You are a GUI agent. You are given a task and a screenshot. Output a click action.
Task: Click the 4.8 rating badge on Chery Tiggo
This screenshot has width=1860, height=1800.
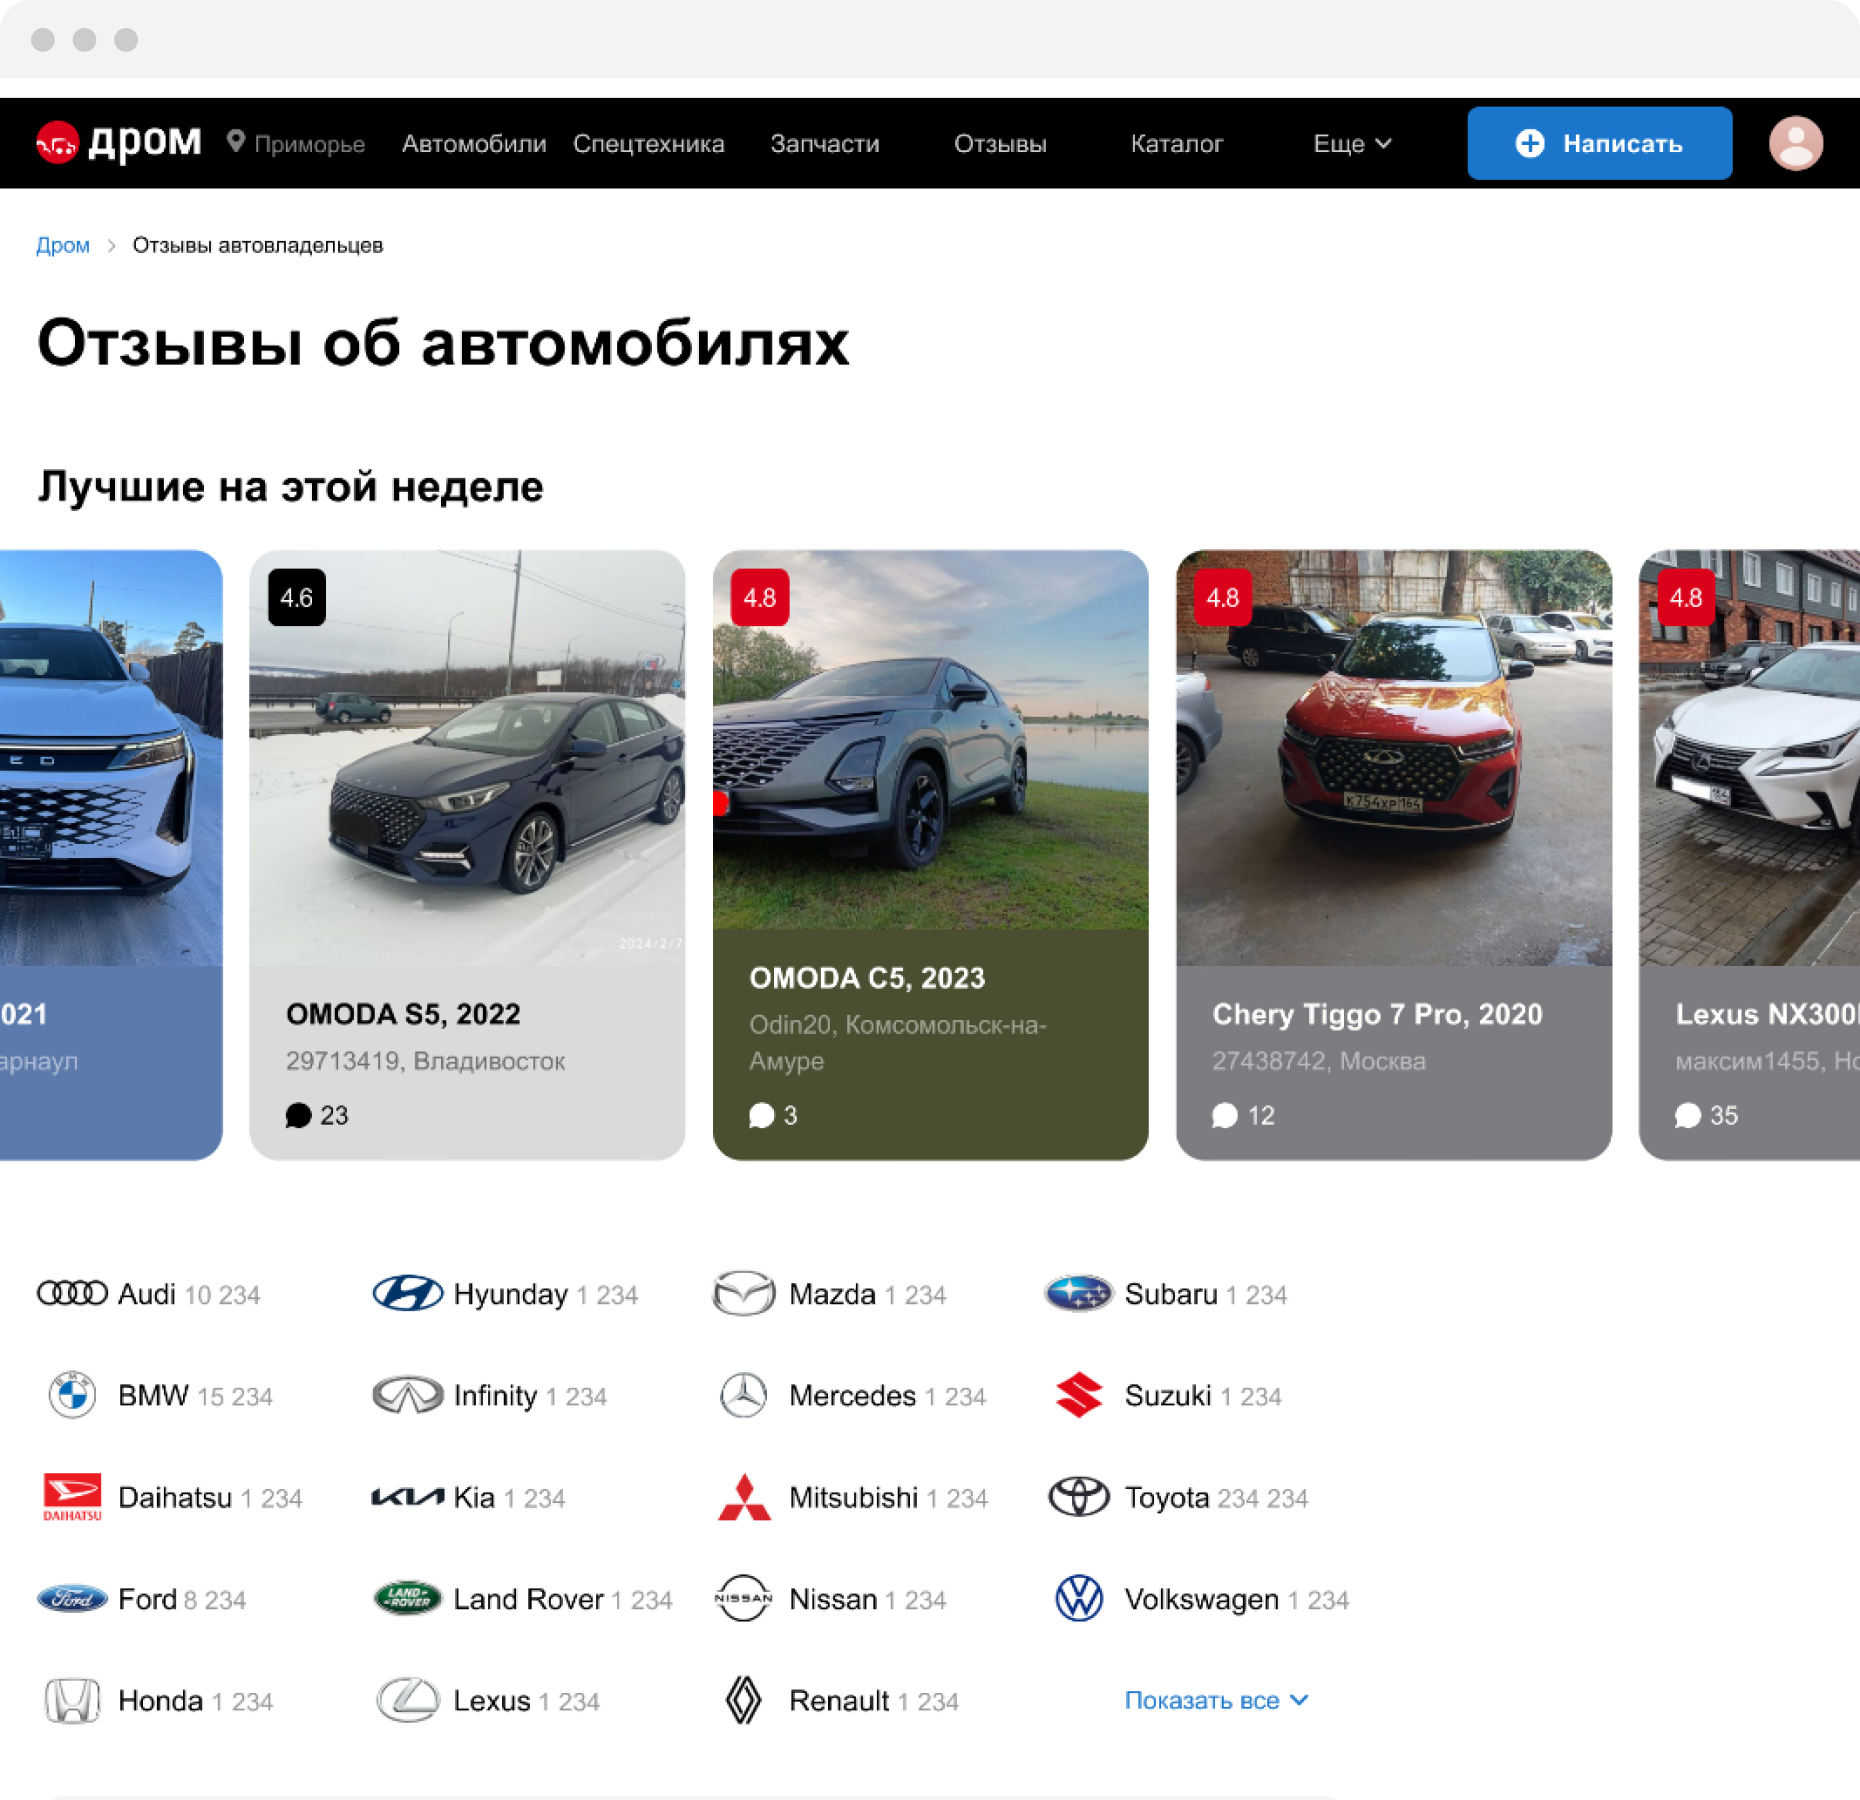(1222, 598)
